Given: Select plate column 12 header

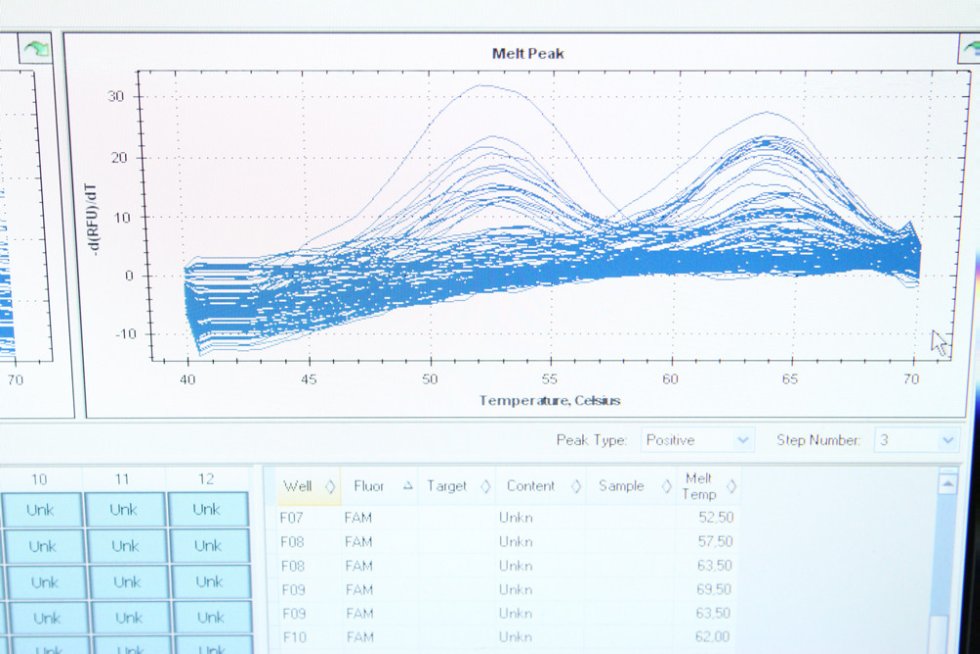Looking at the screenshot, I should [x=206, y=479].
